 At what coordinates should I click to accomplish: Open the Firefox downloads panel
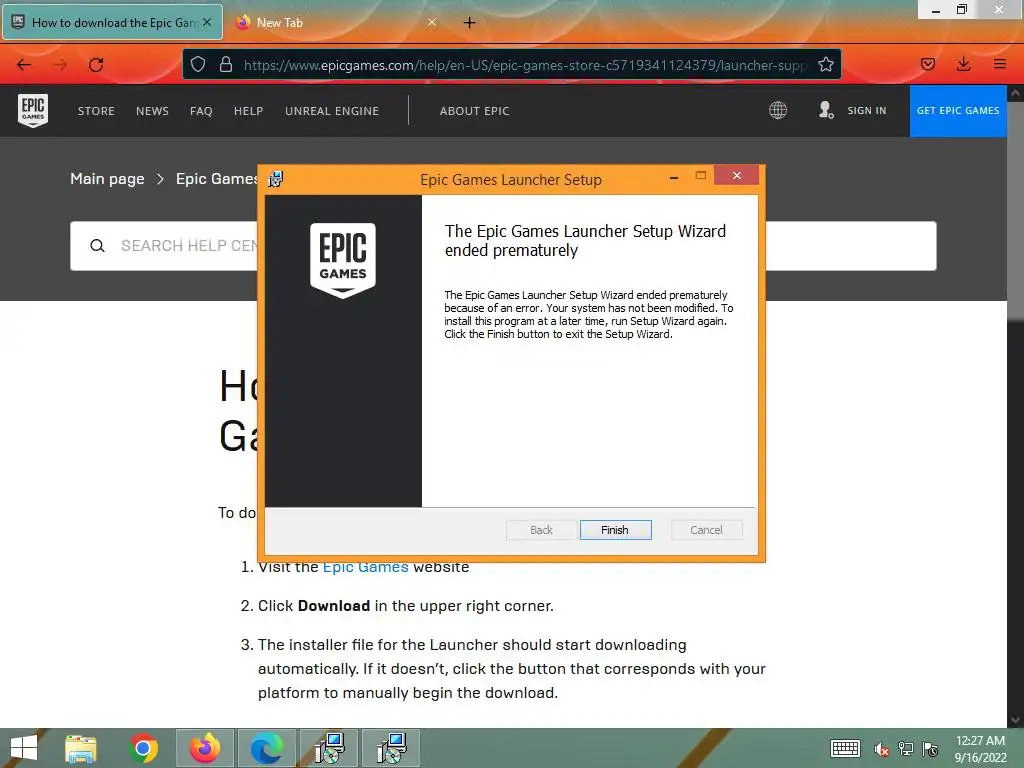point(963,64)
